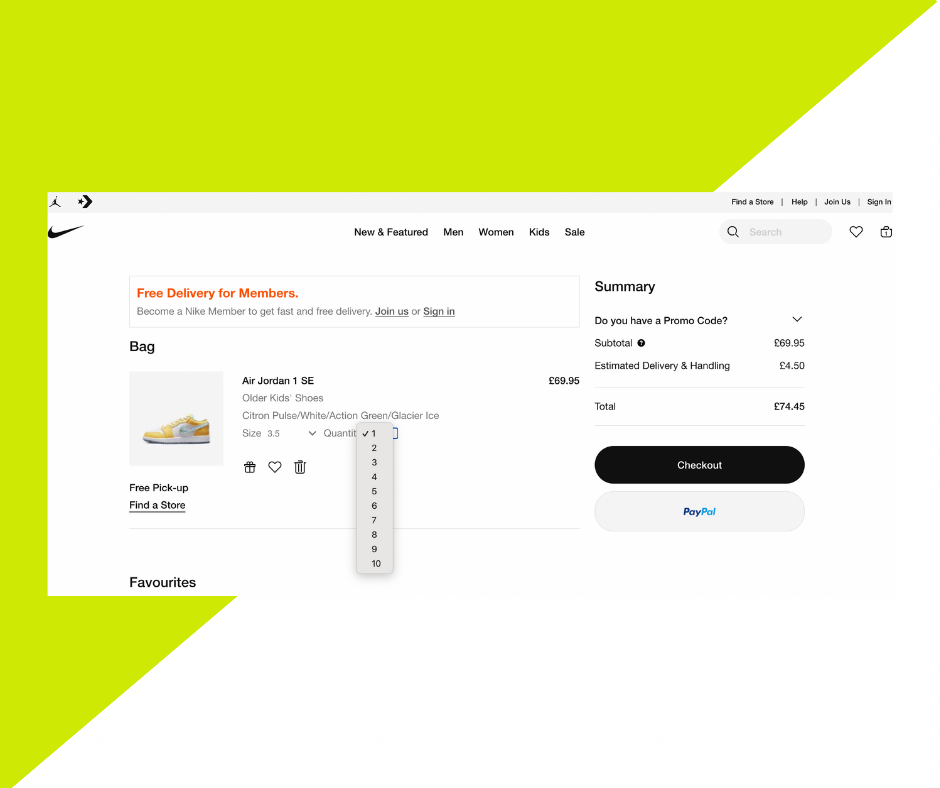940x788 pixels.
Task: Open the Women navigation menu
Action: pos(496,232)
